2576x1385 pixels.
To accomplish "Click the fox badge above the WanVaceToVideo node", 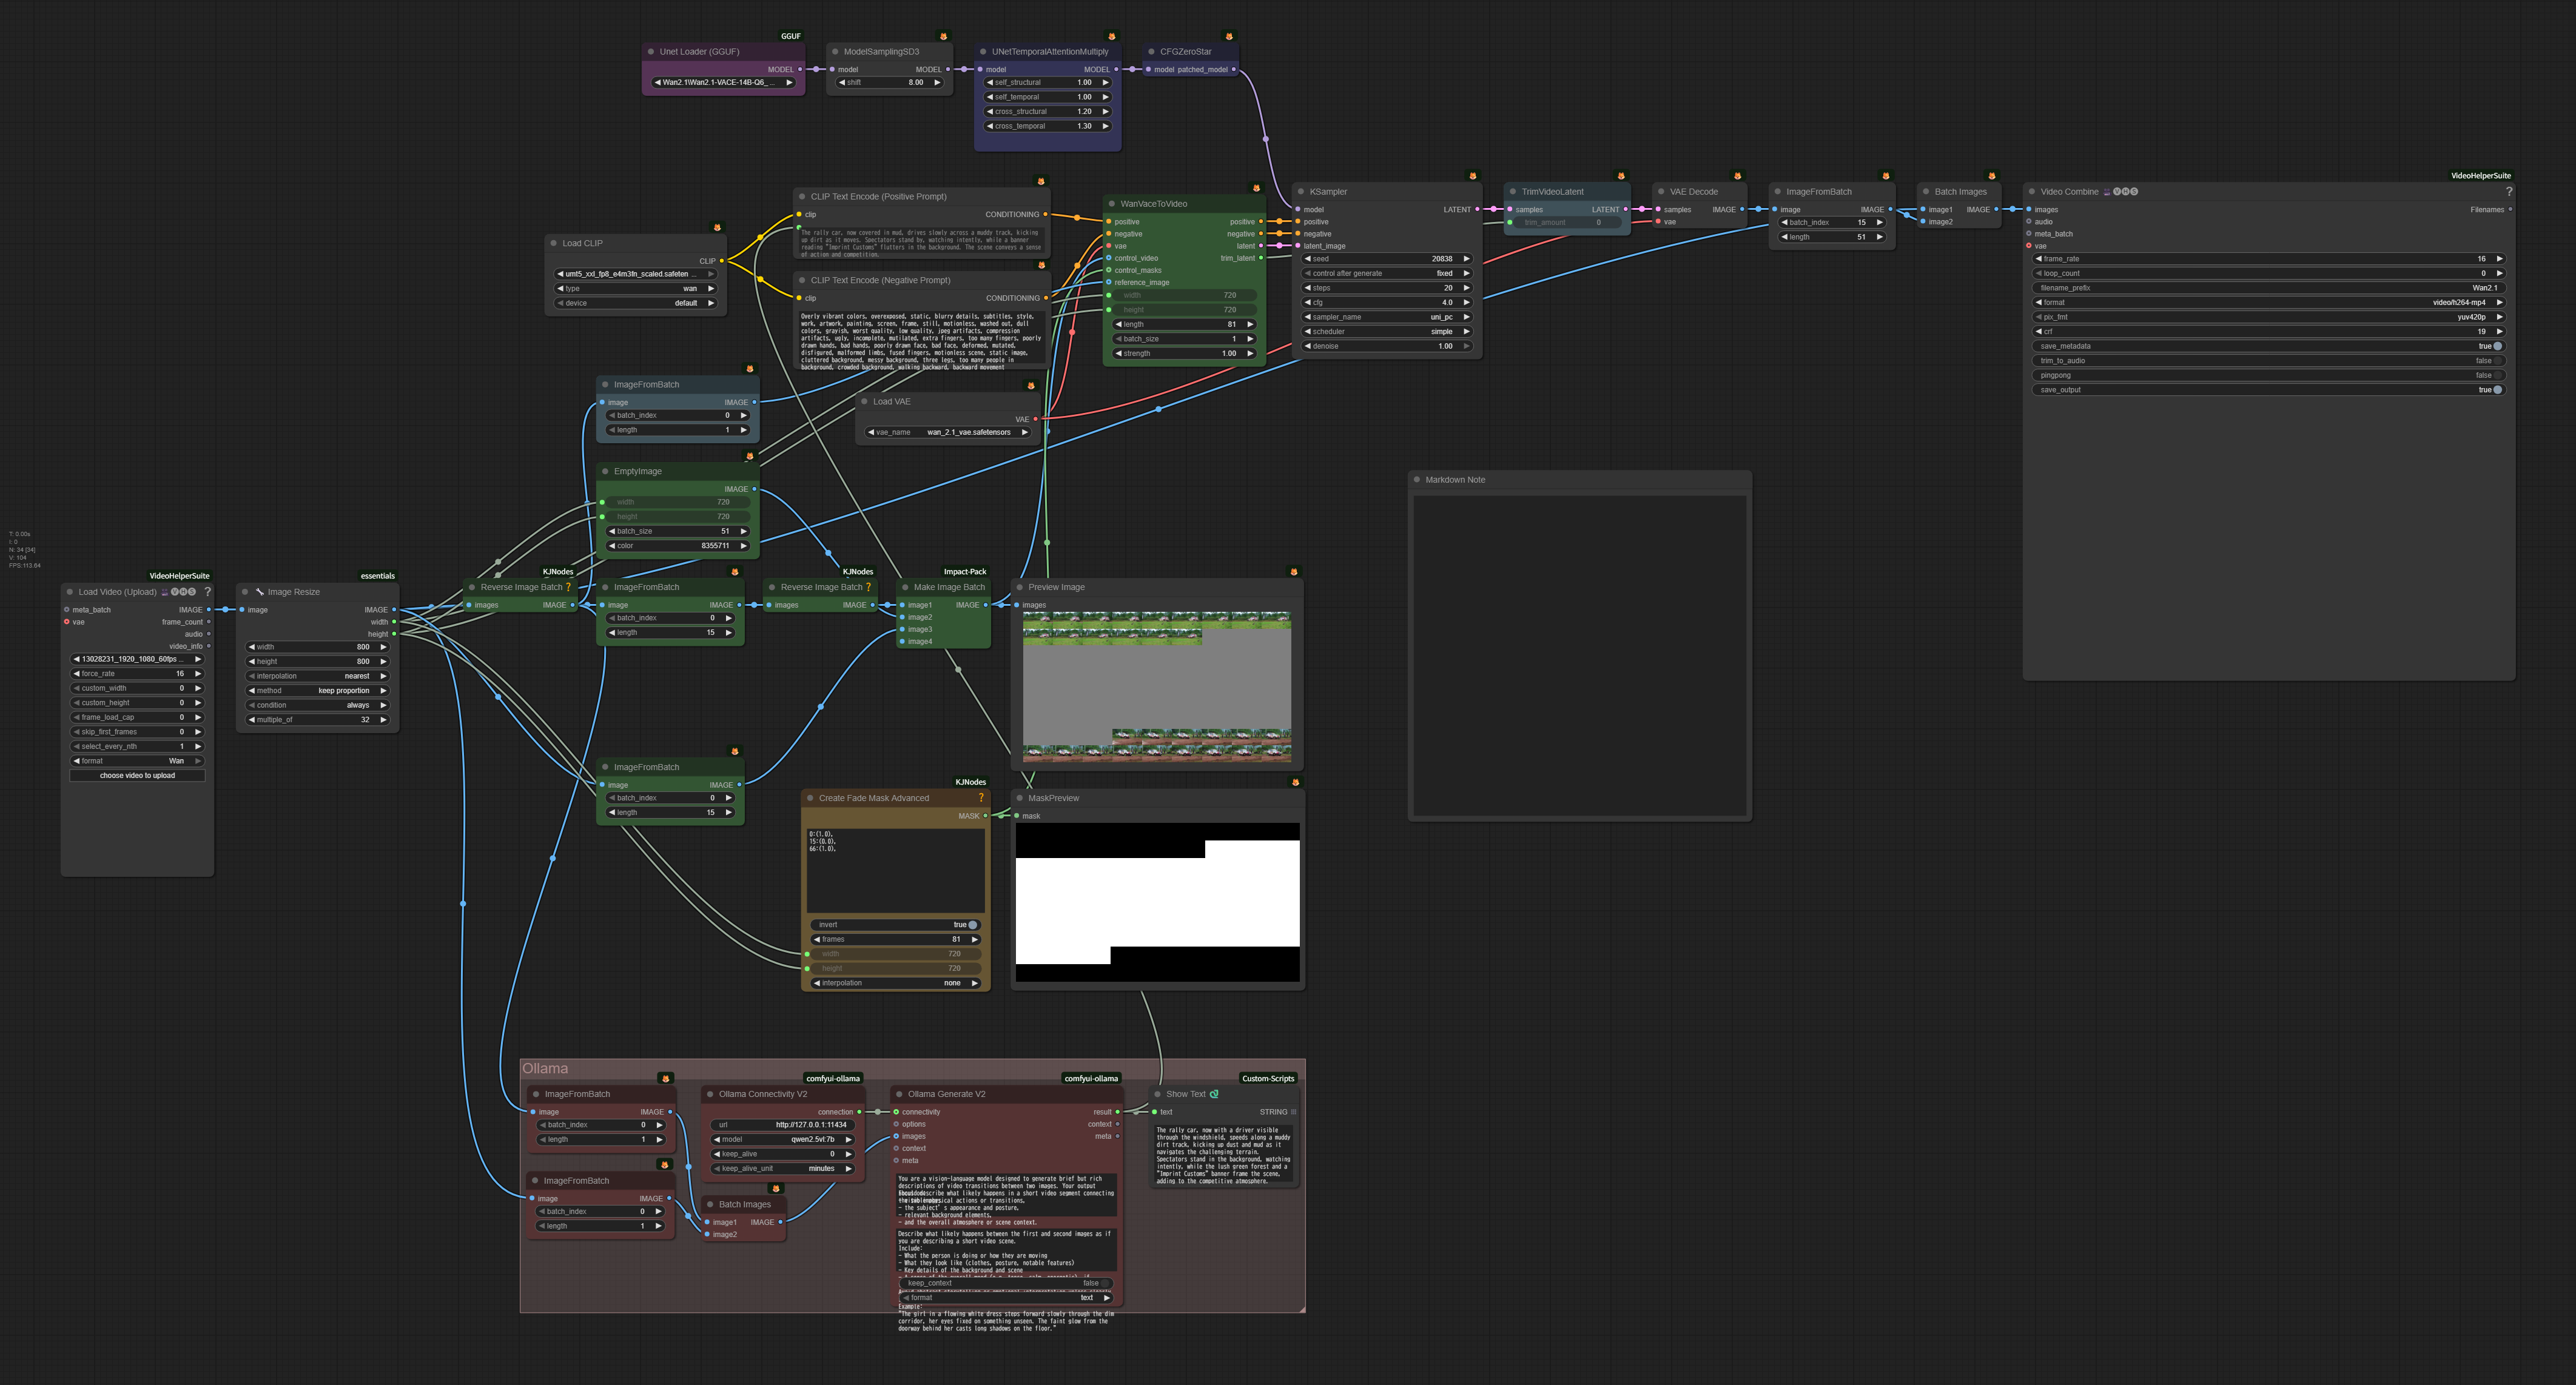I will click(x=1256, y=188).
